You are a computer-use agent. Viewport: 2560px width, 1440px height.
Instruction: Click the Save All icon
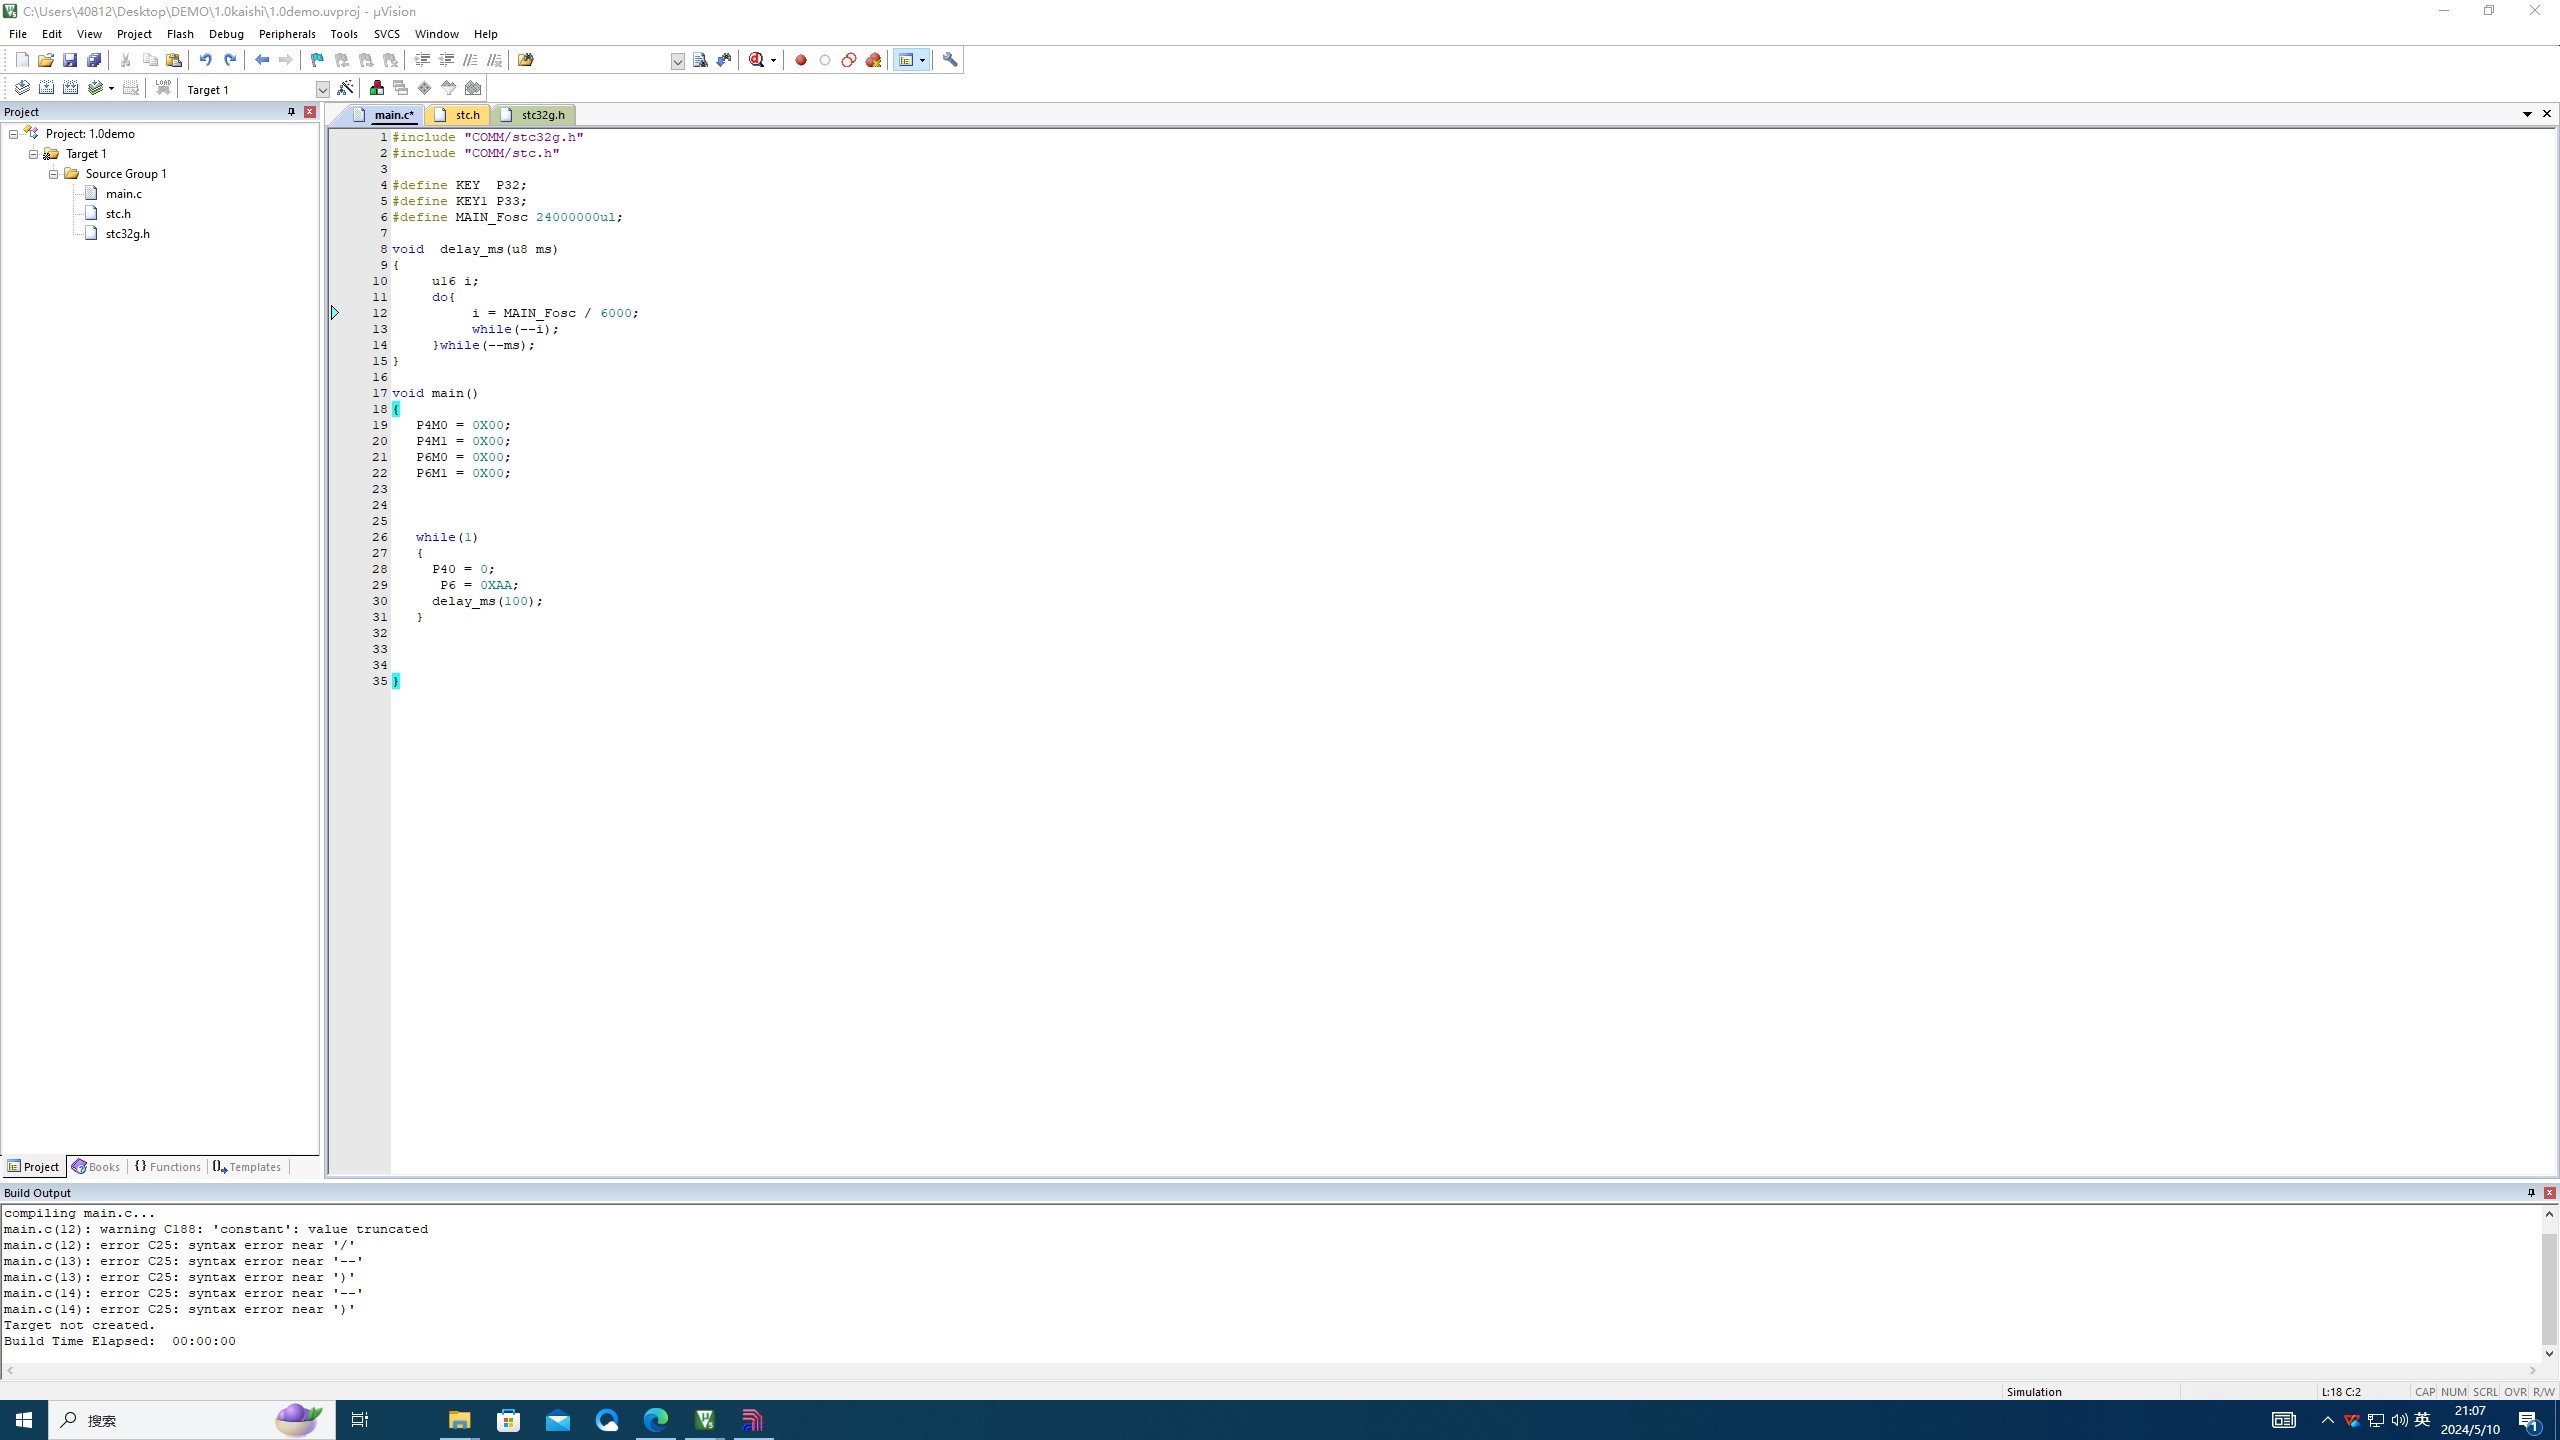[x=94, y=60]
